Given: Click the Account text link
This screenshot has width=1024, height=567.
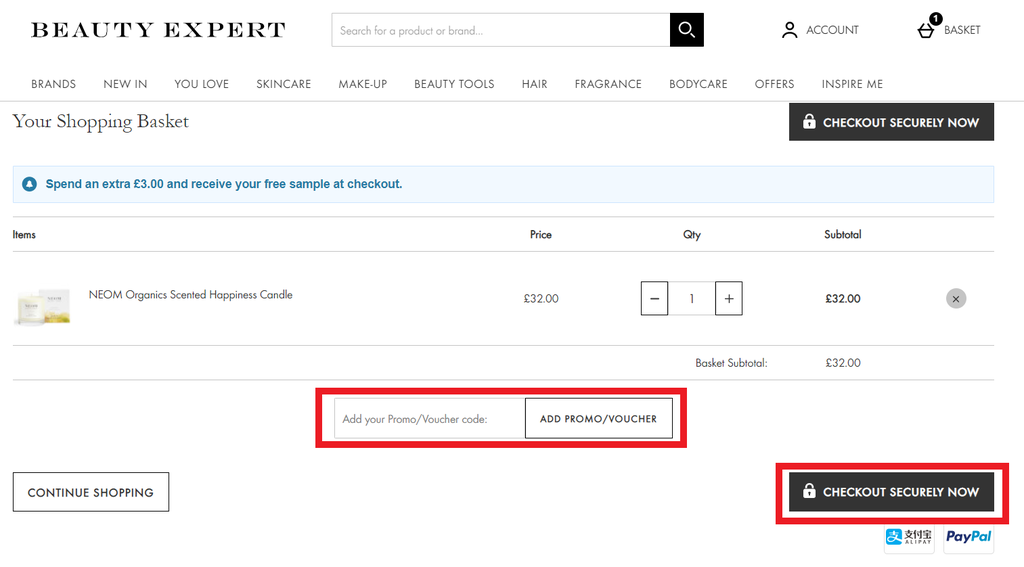Looking at the screenshot, I should [x=832, y=30].
